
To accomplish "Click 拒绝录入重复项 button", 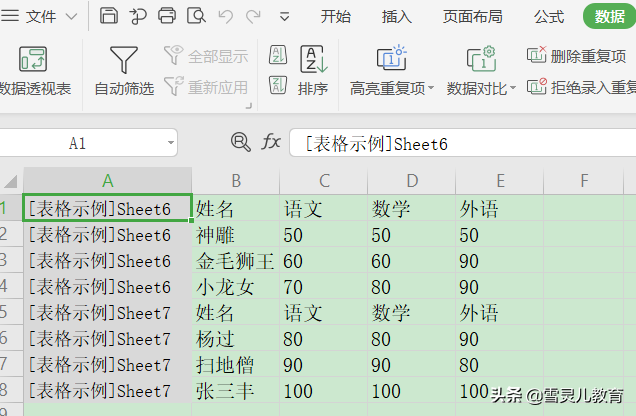I will point(581,87).
